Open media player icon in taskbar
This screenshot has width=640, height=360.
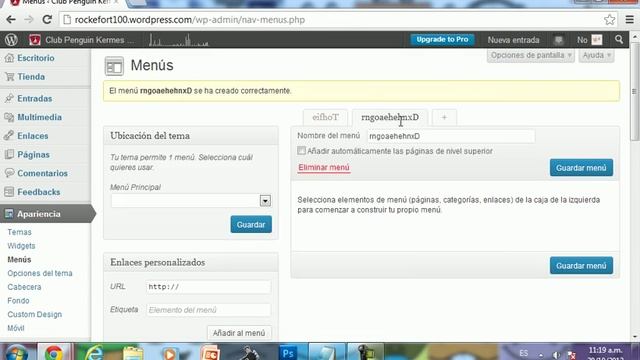click(169, 353)
